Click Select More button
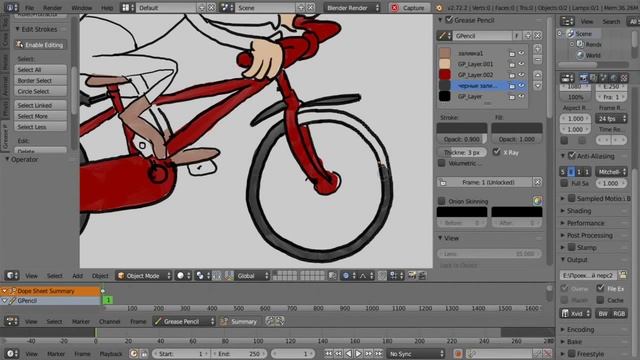640x360 pixels. tap(40, 116)
